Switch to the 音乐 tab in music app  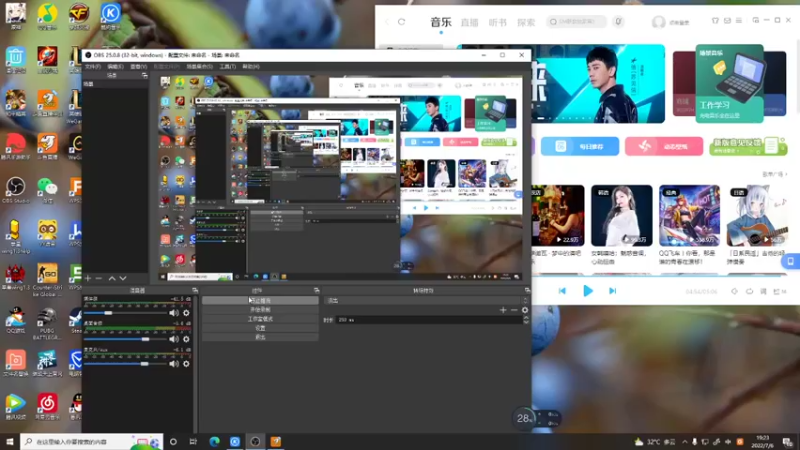[441, 22]
